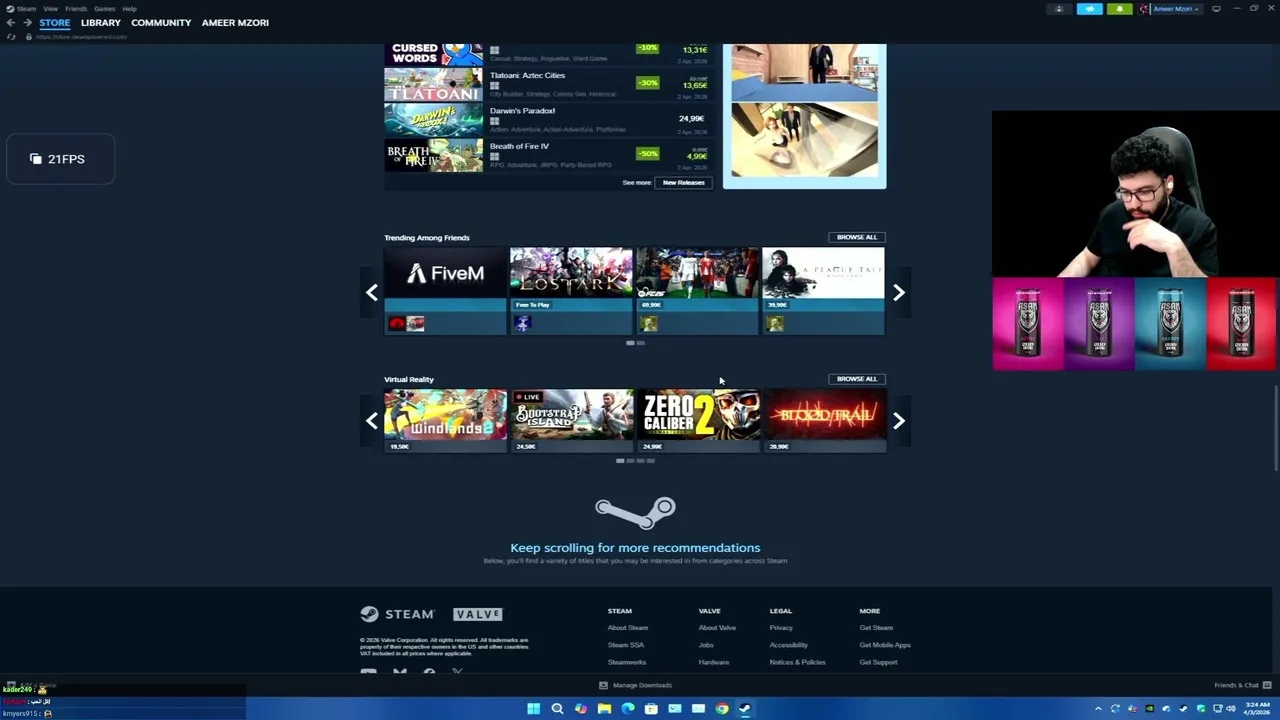1280x720 pixels.
Task: Click Manage Downloads in the bottom bar
Action: click(635, 685)
